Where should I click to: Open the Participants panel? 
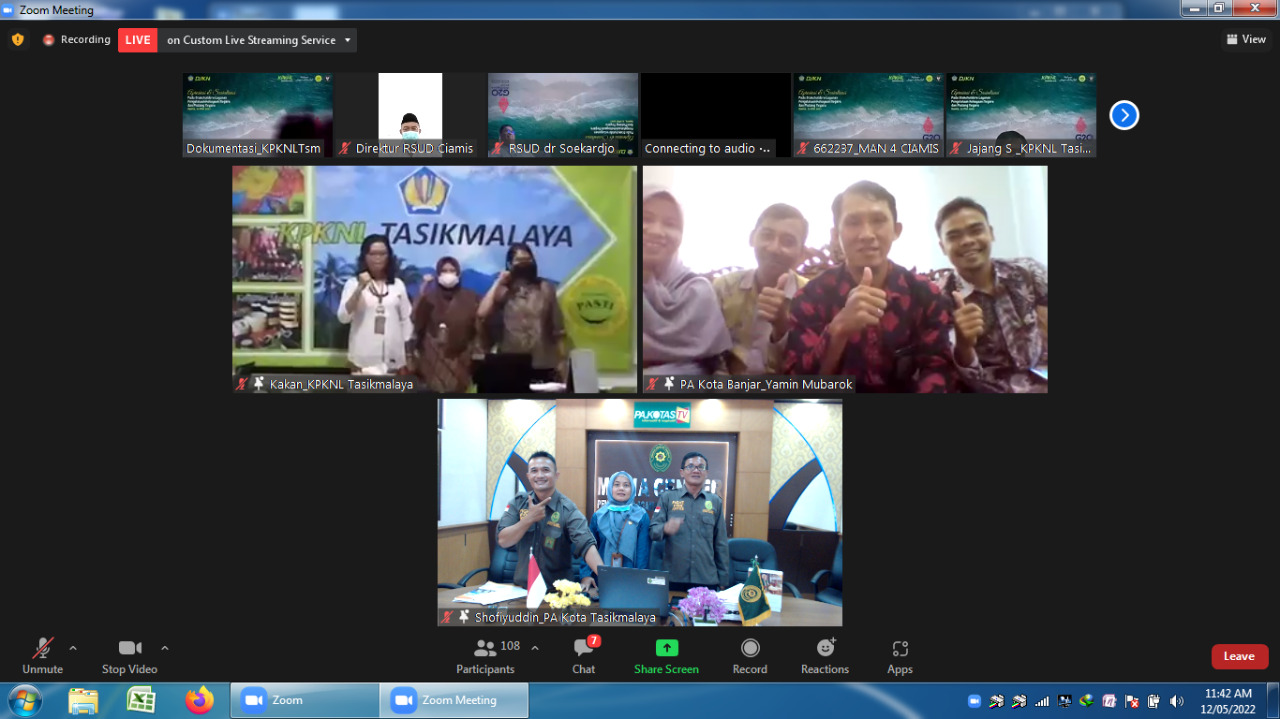click(486, 656)
